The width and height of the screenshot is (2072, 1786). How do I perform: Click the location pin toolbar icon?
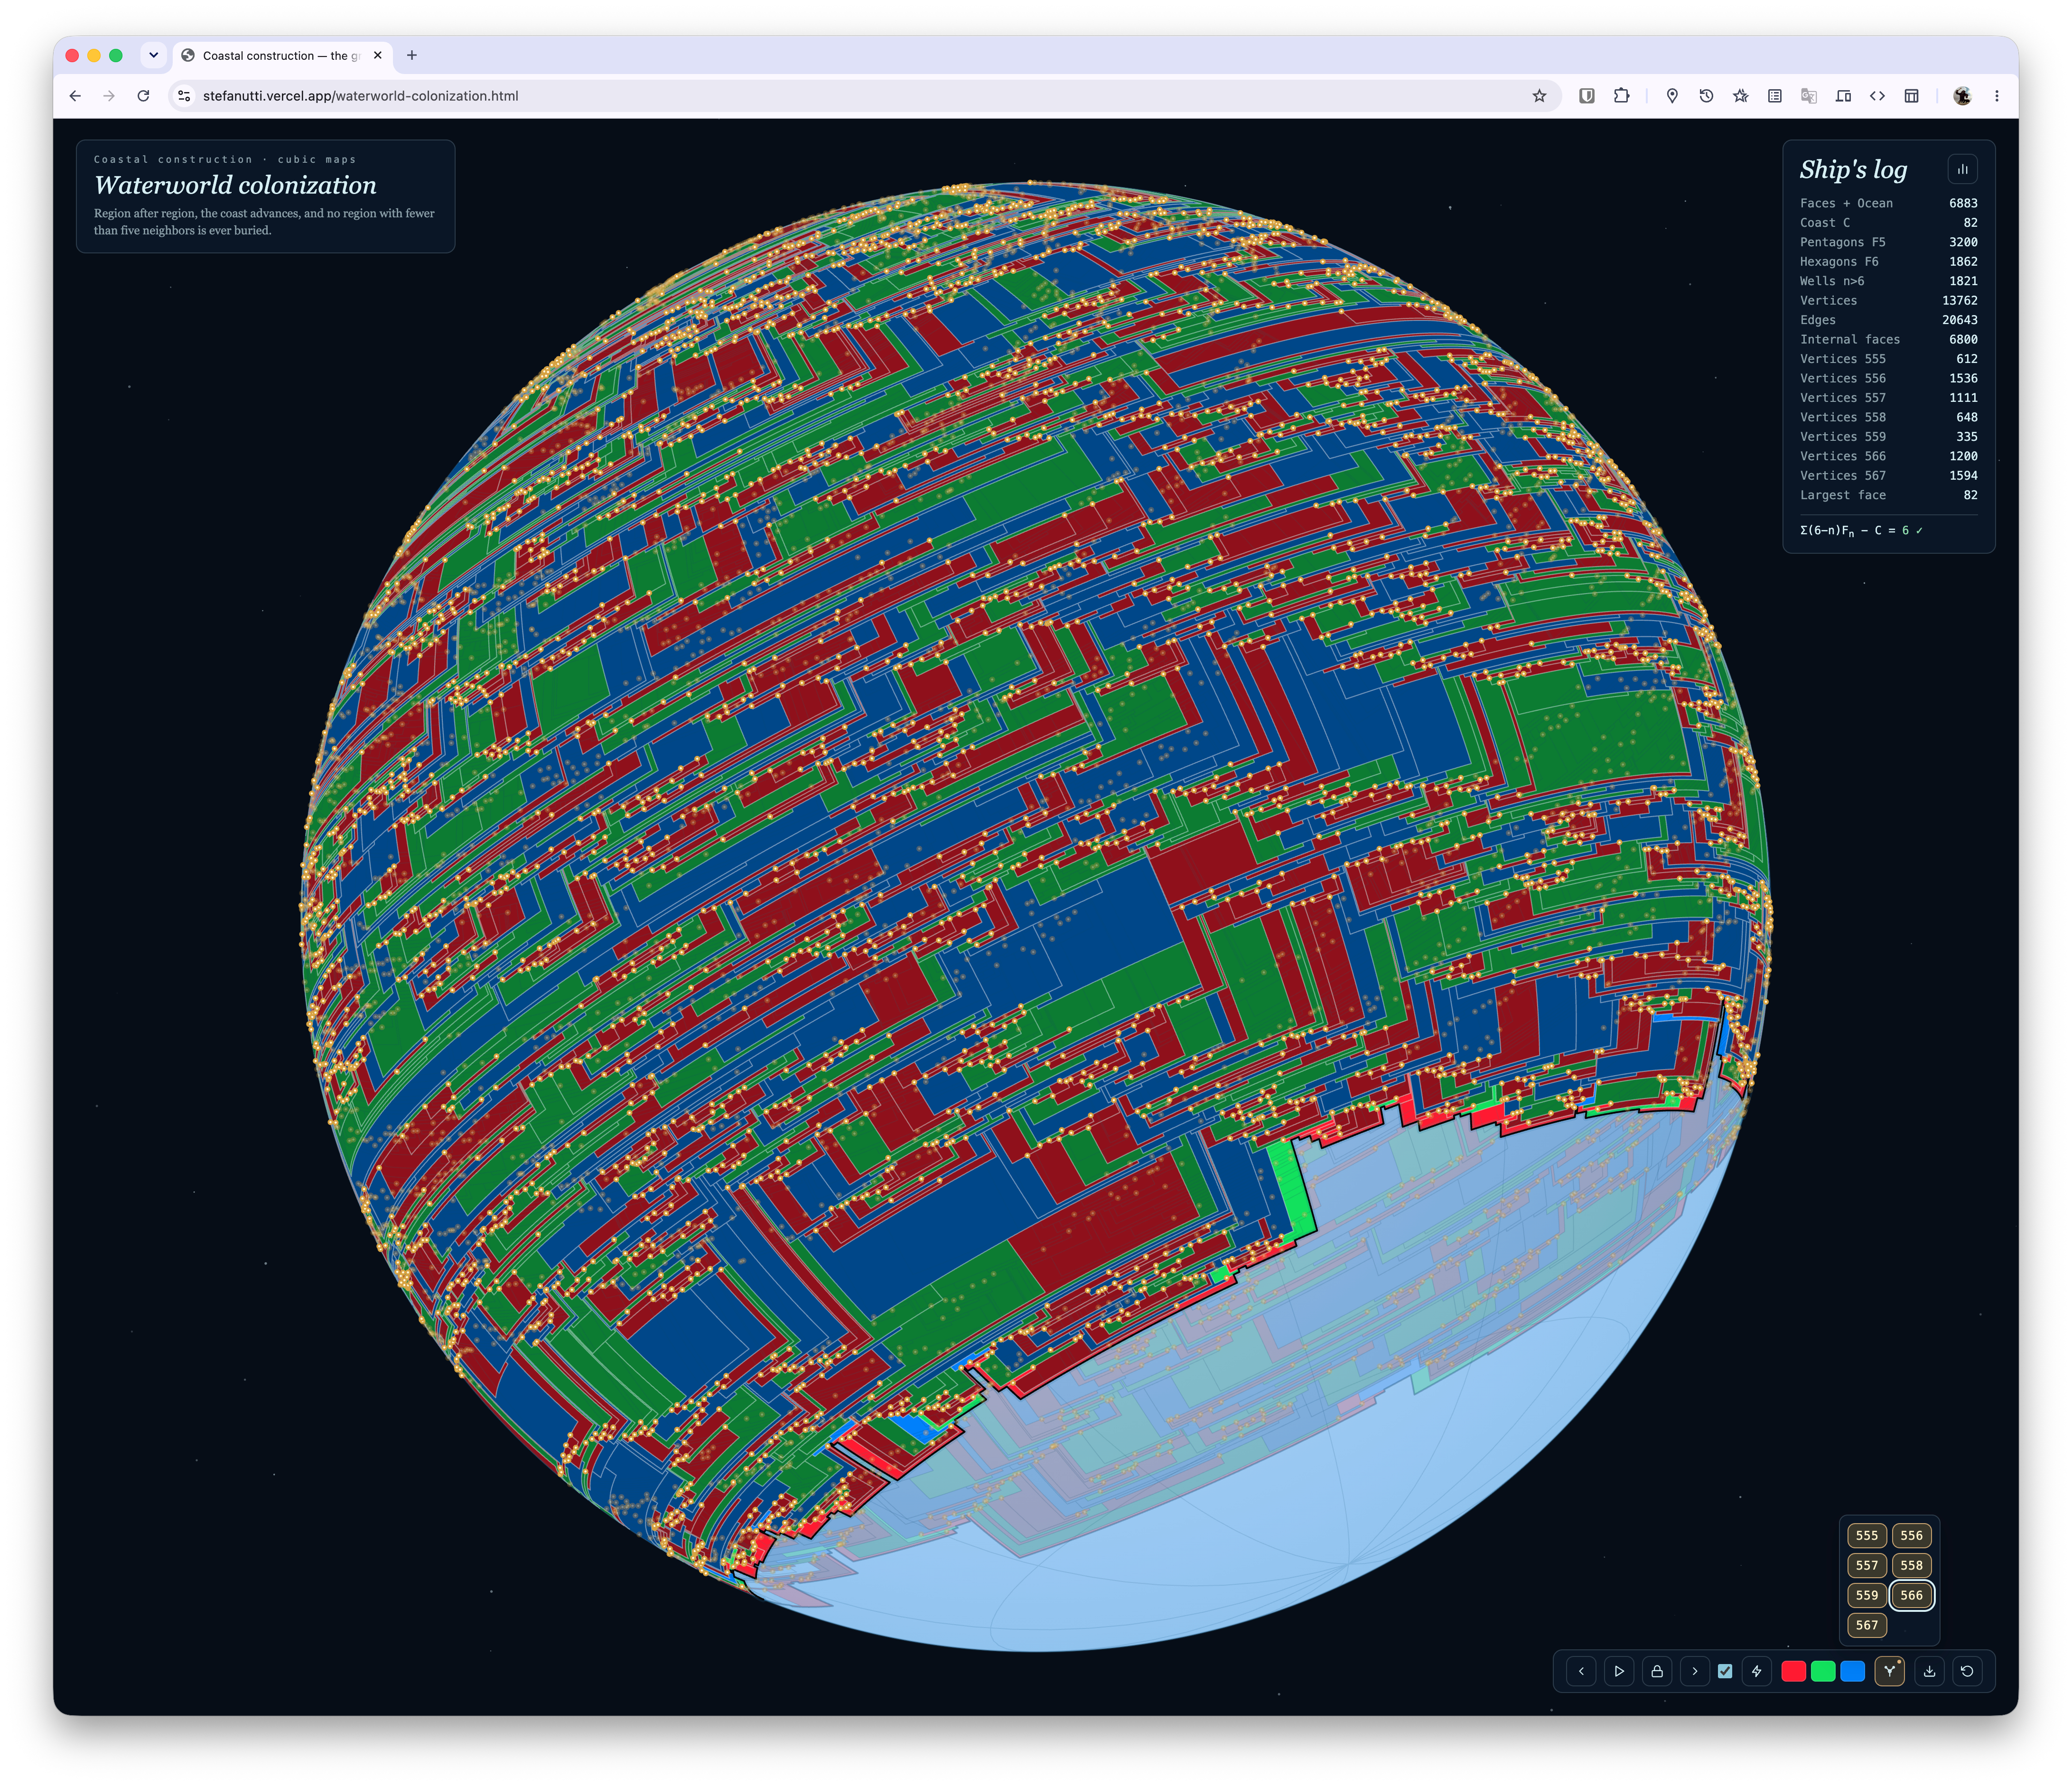pos(1672,96)
